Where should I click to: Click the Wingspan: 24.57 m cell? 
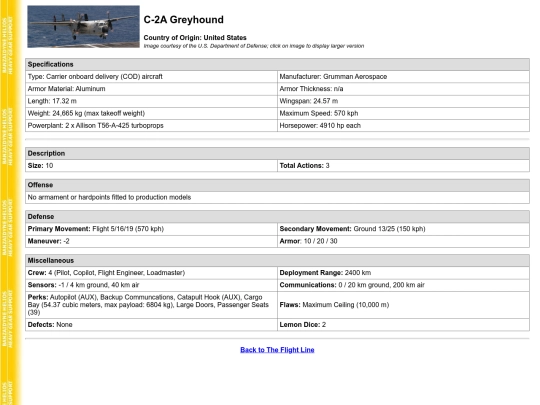[x=403, y=101]
